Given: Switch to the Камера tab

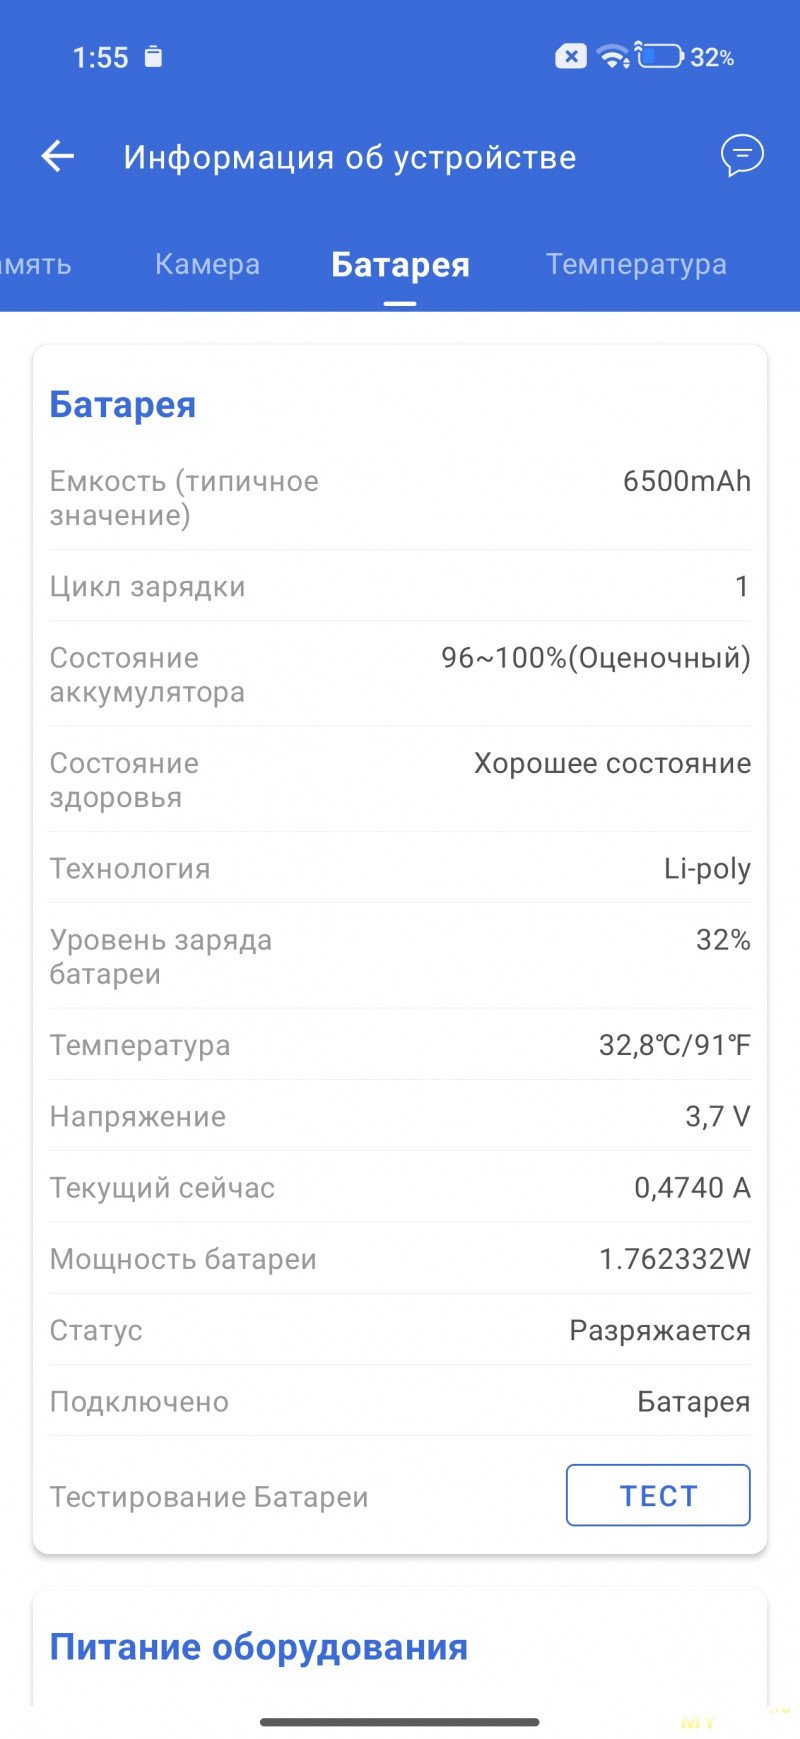Looking at the screenshot, I should point(207,264).
